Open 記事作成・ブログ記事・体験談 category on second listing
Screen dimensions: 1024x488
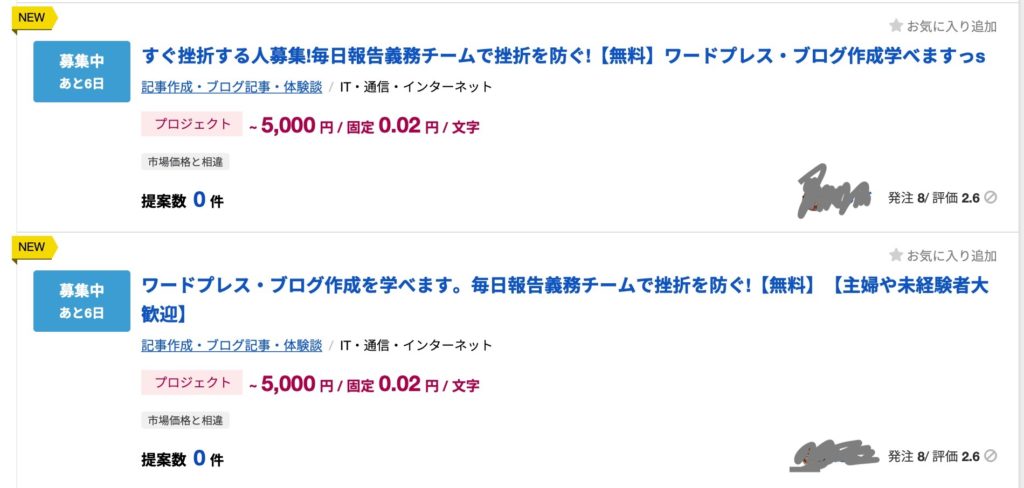click(232, 346)
